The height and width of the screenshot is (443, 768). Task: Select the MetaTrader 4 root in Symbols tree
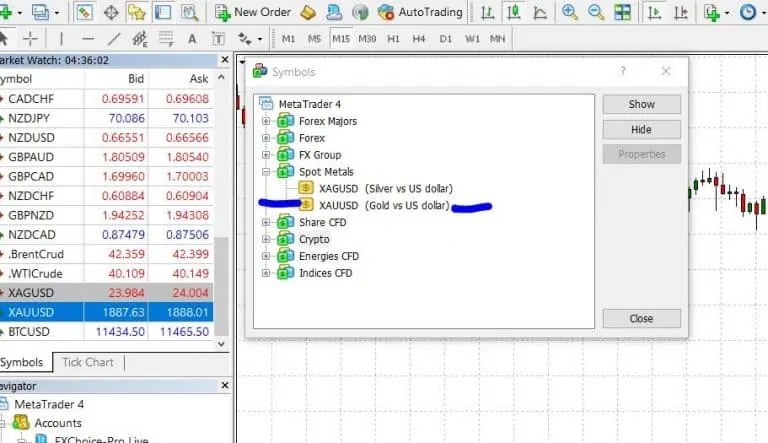point(310,104)
